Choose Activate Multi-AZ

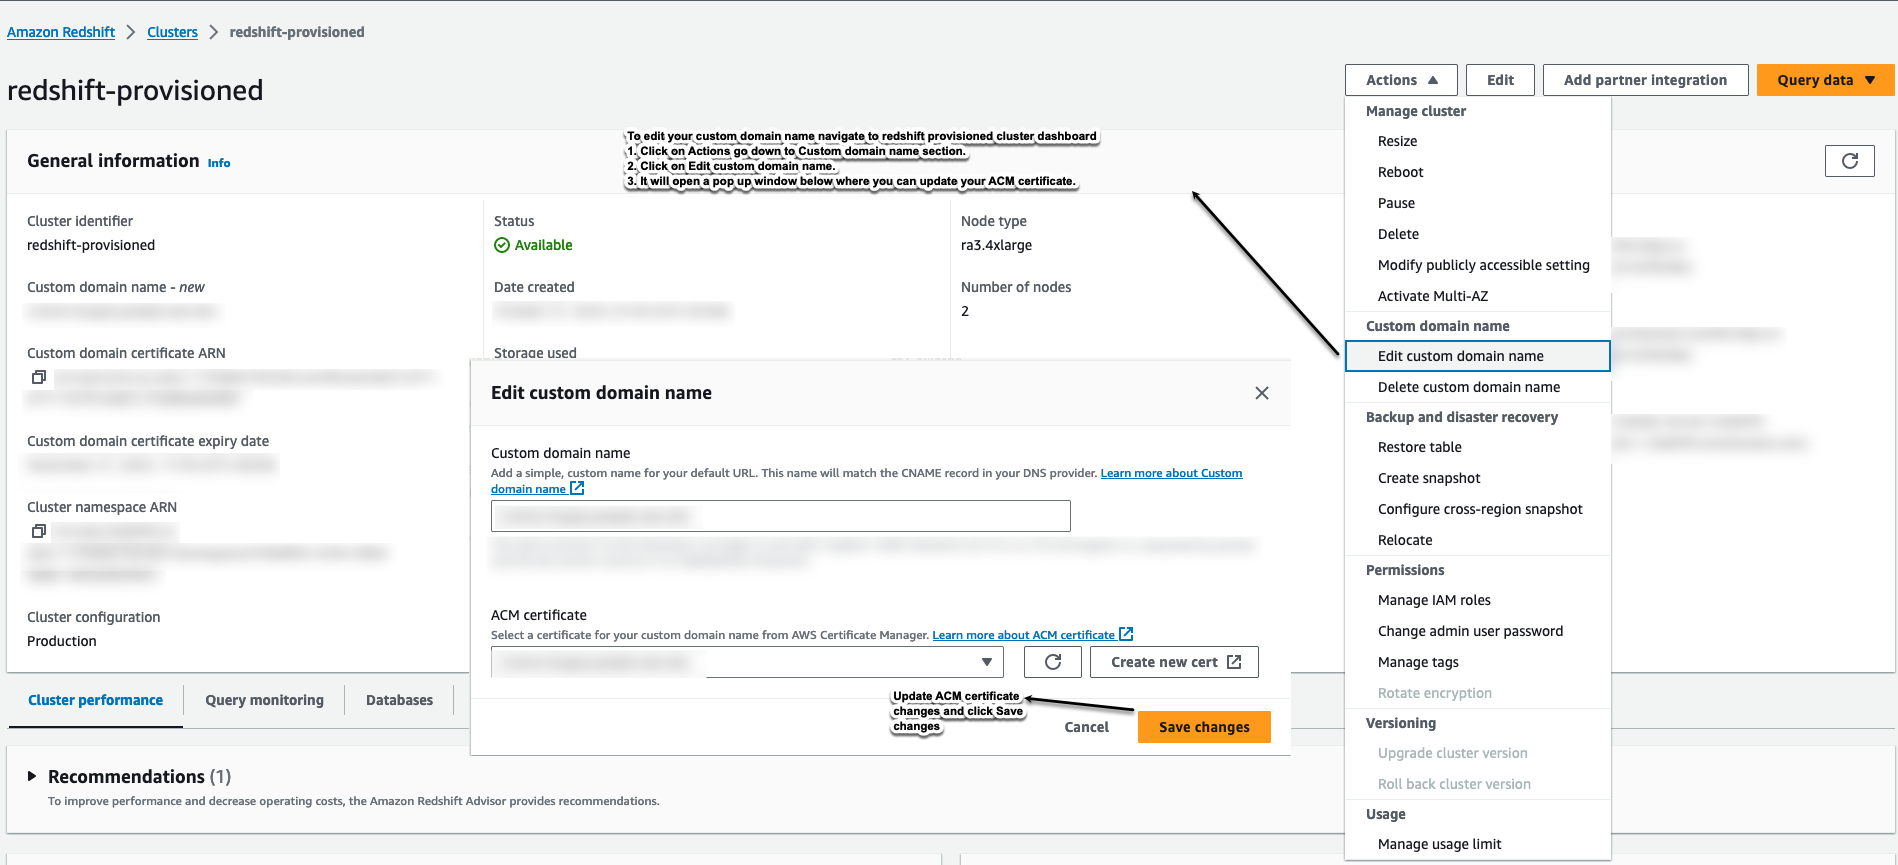(x=1478, y=296)
